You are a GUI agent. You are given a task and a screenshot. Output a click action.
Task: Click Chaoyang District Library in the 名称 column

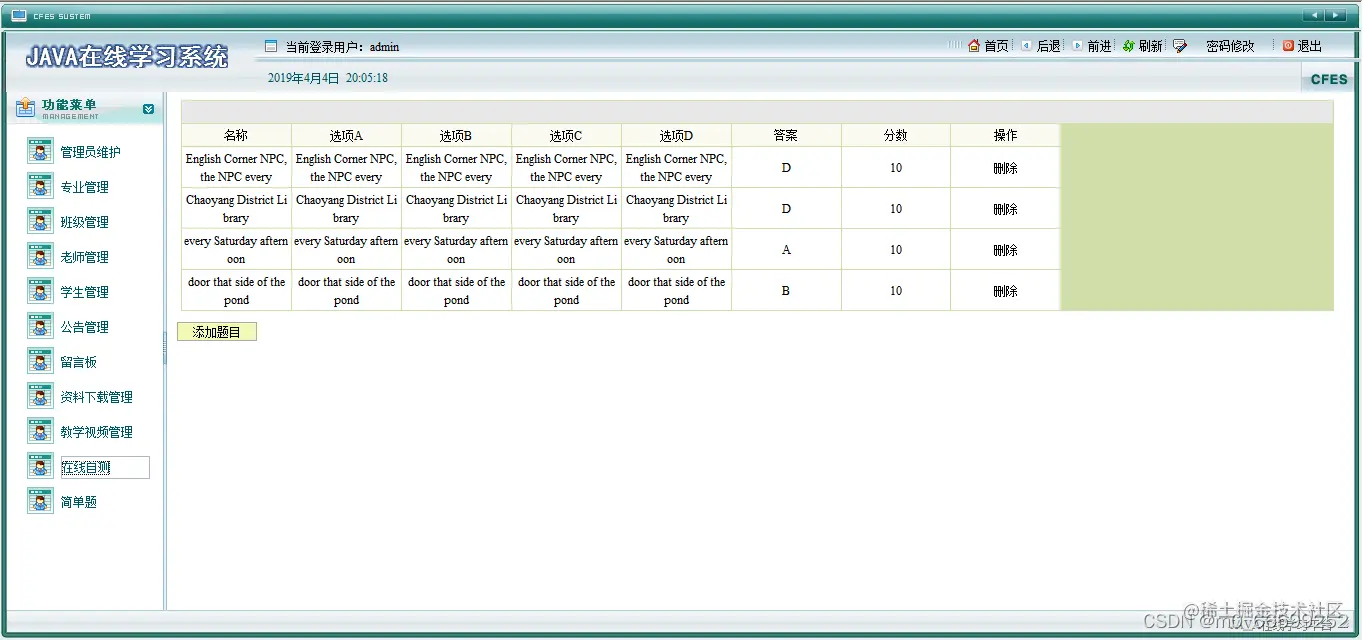236,209
